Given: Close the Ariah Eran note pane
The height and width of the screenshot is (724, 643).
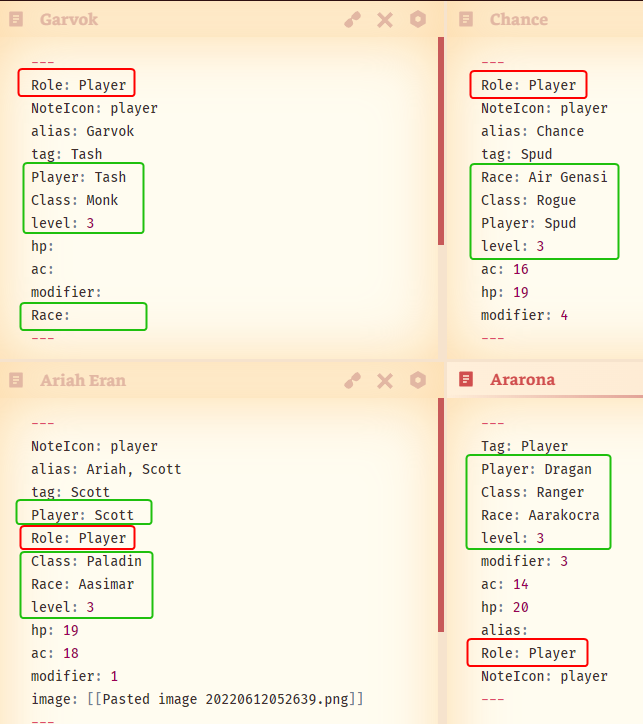Looking at the screenshot, I should [x=385, y=381].
